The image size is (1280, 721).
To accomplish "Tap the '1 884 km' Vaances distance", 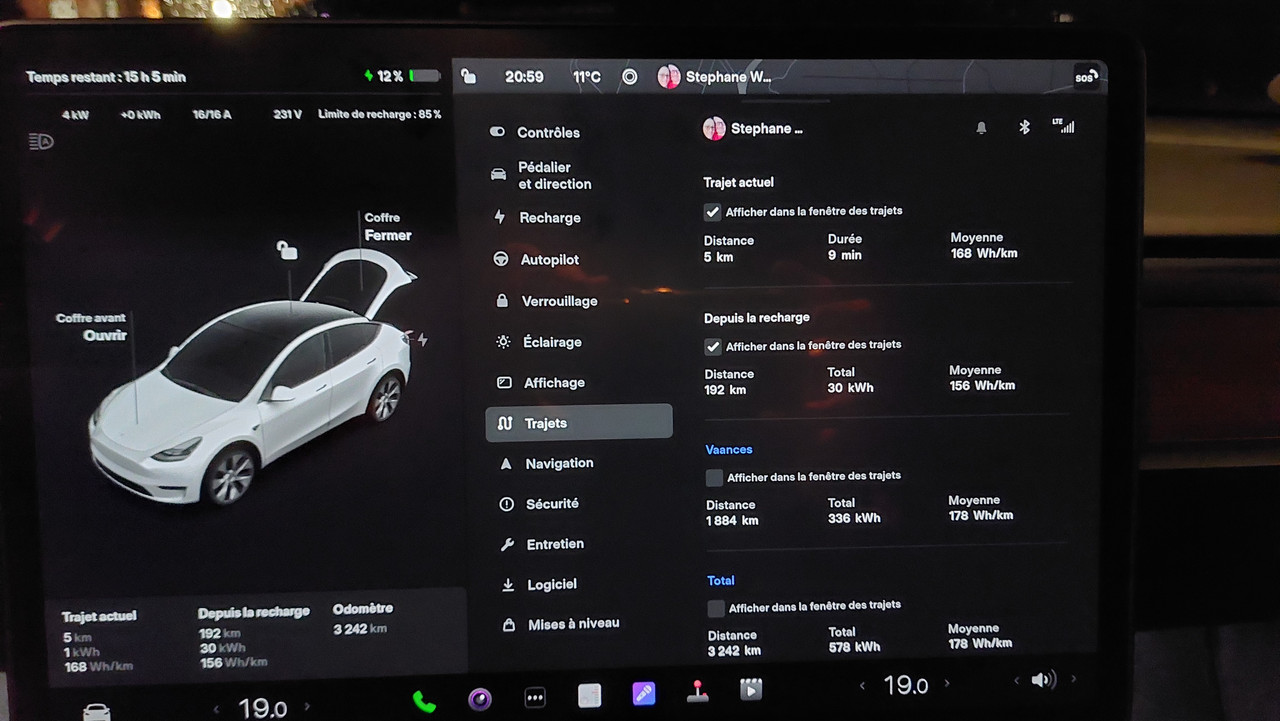I will click(732, 520).
